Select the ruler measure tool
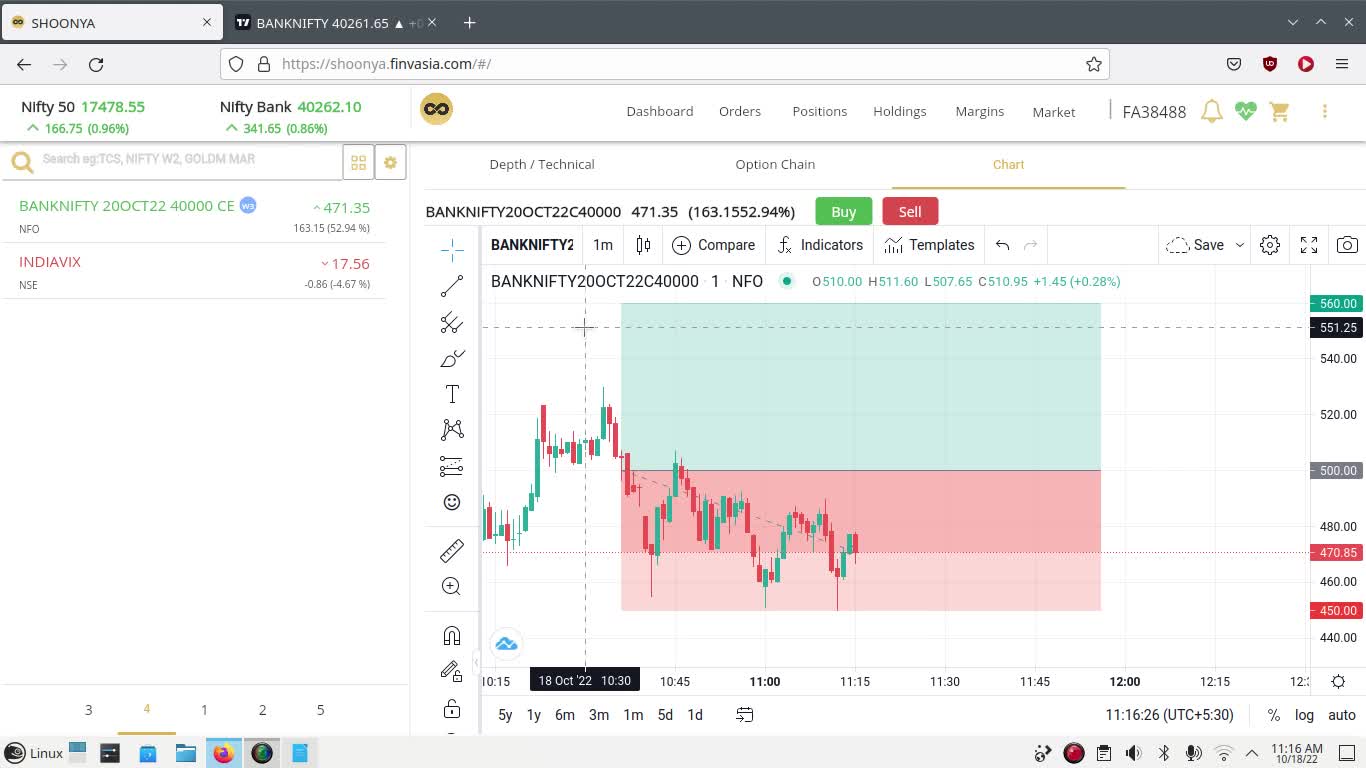Image resolution: width=1366 pixels, height=768 pixels. (x=452, y=550)
